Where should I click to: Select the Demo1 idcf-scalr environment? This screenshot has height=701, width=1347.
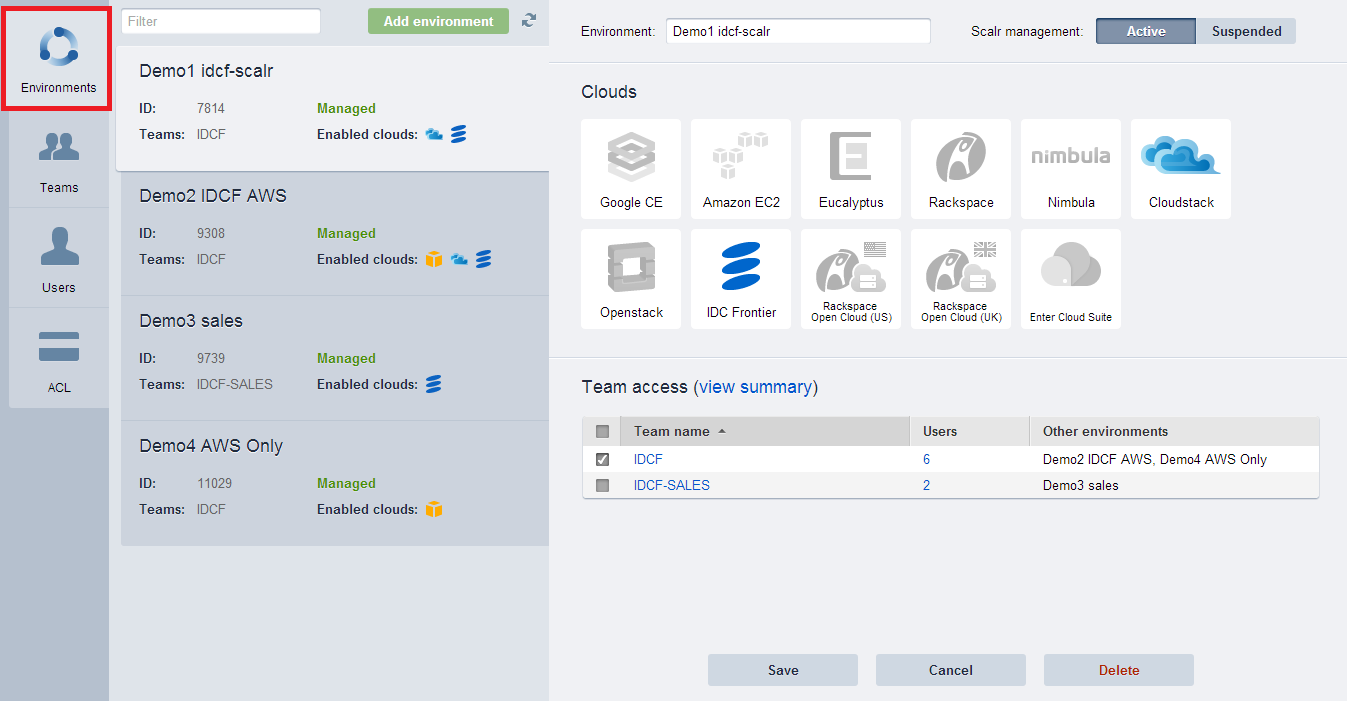pos(332,108)
